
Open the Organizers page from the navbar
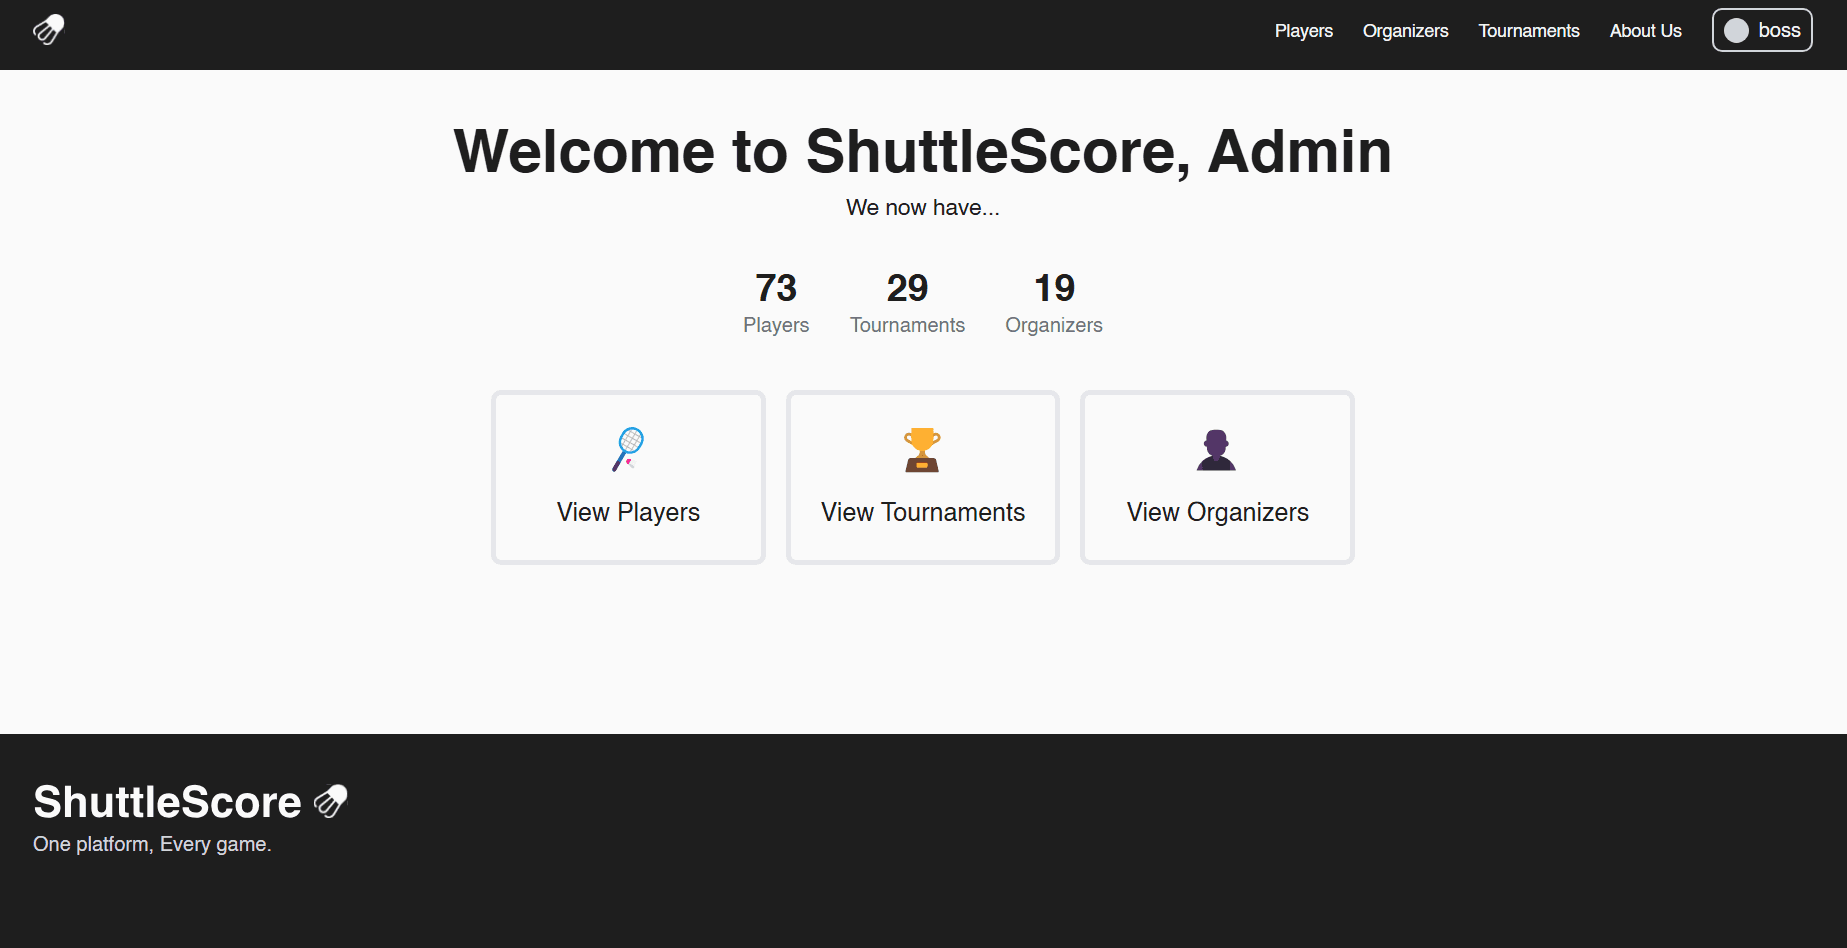pyautogui.click(x=1404, y=31)
